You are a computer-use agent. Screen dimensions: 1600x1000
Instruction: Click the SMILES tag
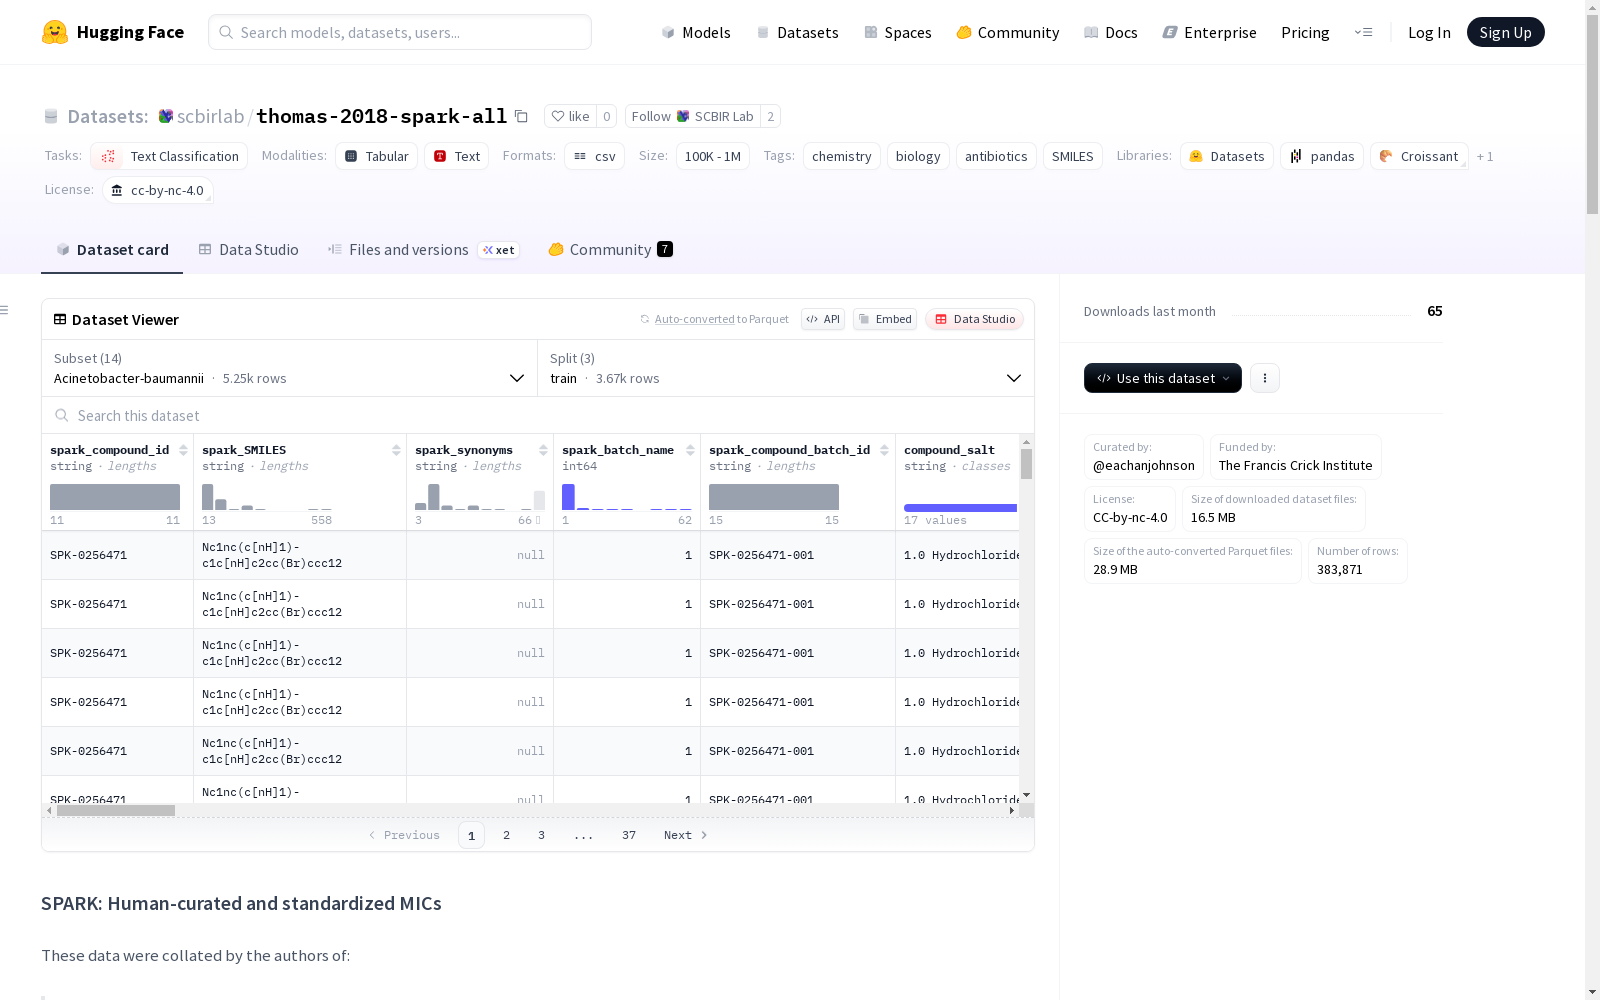point(1073,156)
